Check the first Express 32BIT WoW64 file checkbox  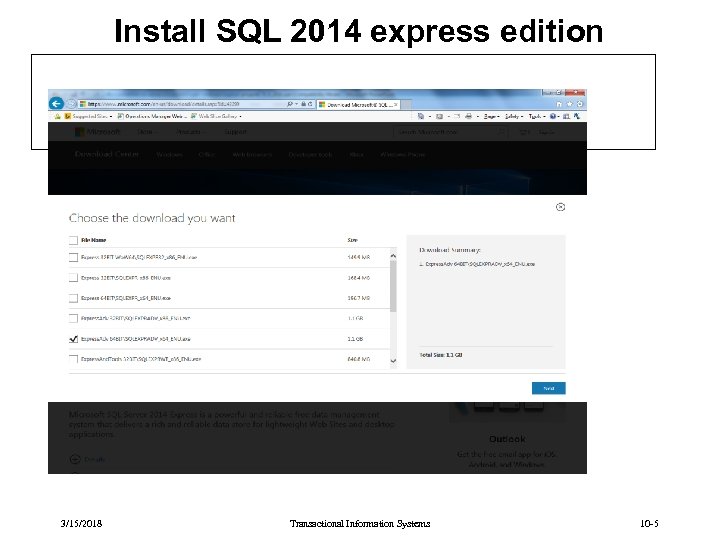point(73,257)
